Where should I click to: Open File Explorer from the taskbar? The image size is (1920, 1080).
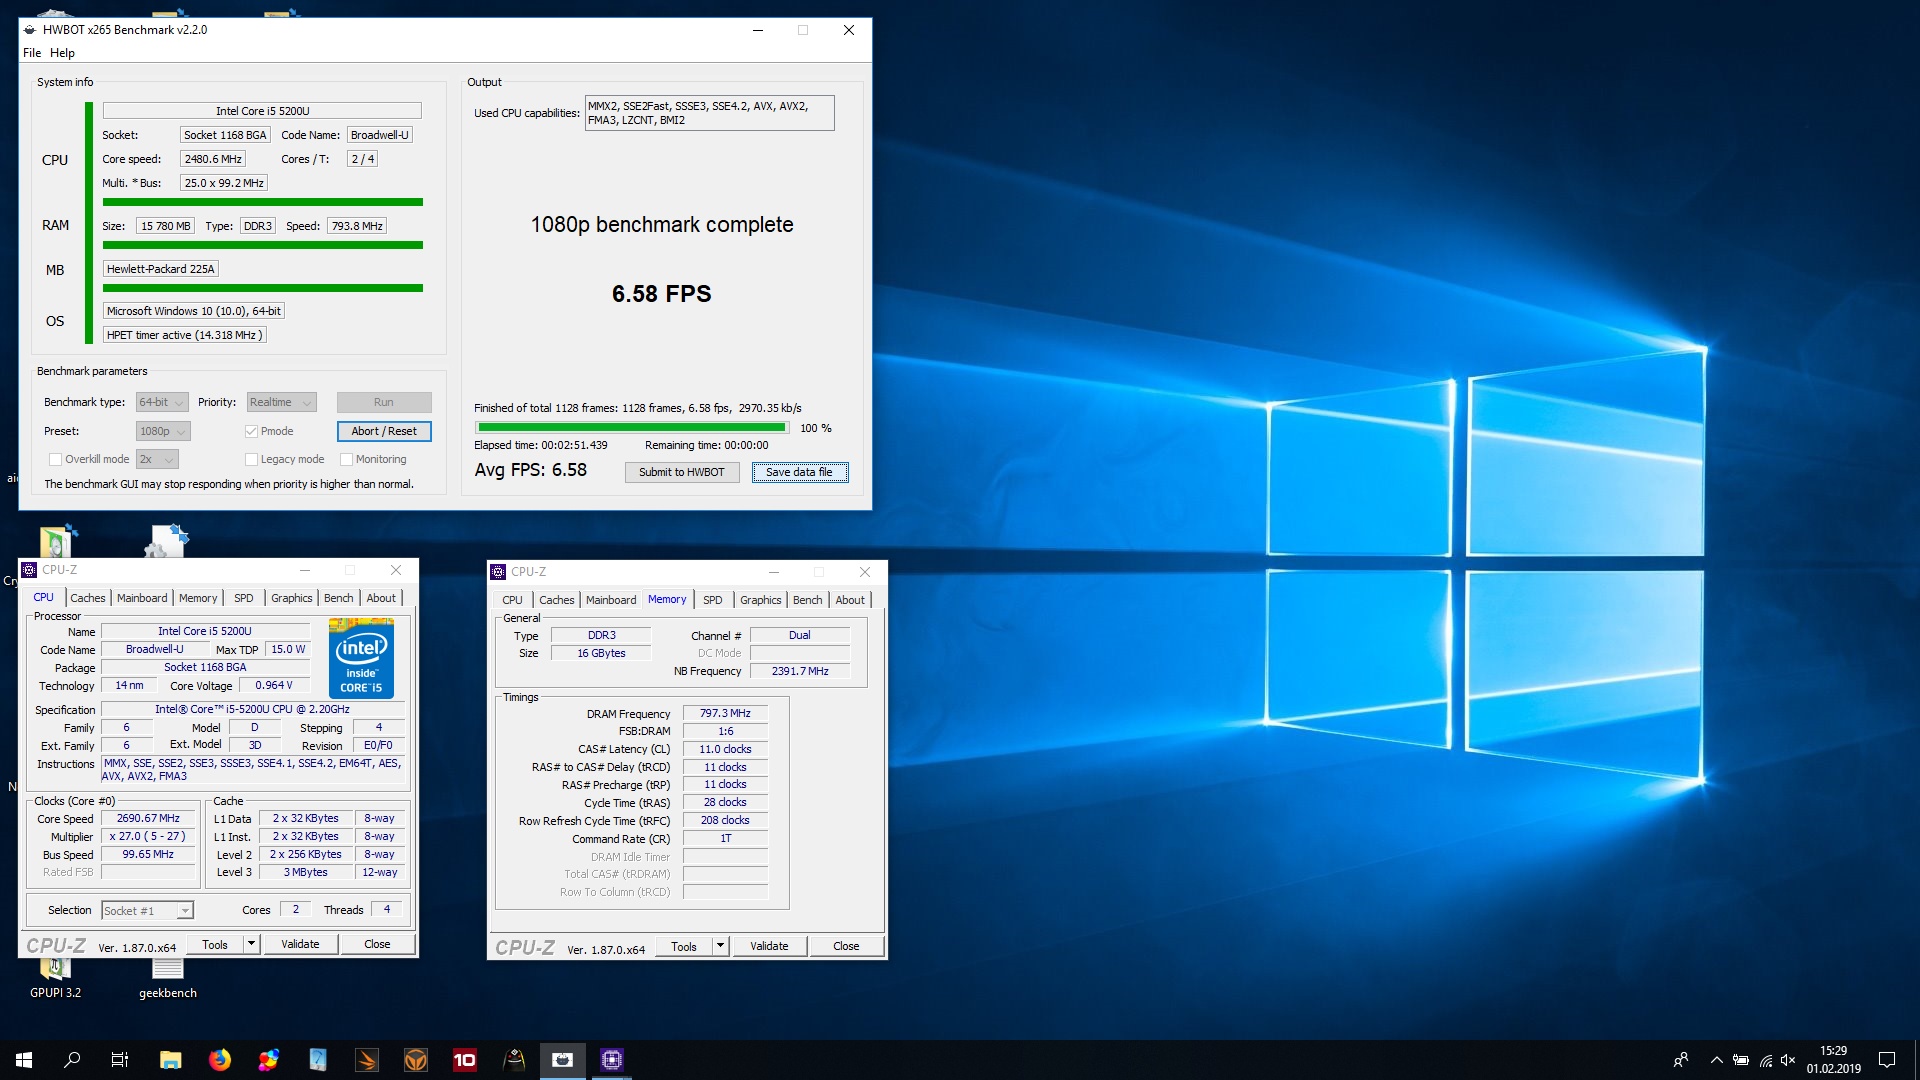tap(170, 1060)
